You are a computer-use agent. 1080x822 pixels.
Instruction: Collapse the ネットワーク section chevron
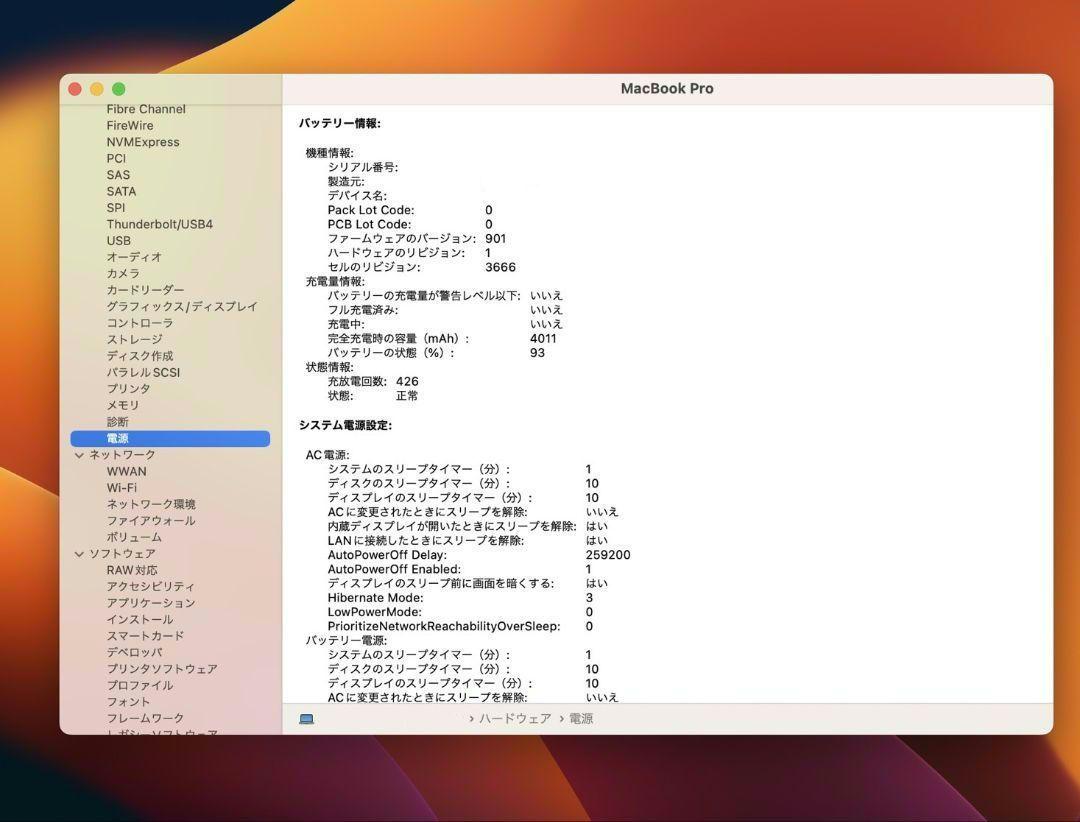pos(79,455)
